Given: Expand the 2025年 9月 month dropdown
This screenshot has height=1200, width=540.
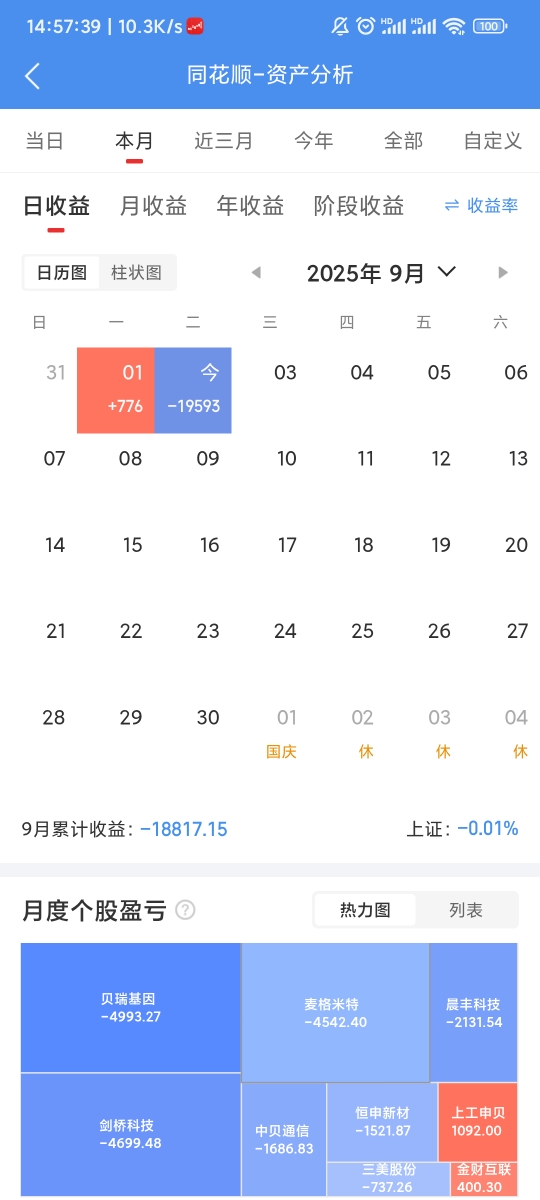Looking at the screenshot, I should pyautogui.click(x=381, y=272).
